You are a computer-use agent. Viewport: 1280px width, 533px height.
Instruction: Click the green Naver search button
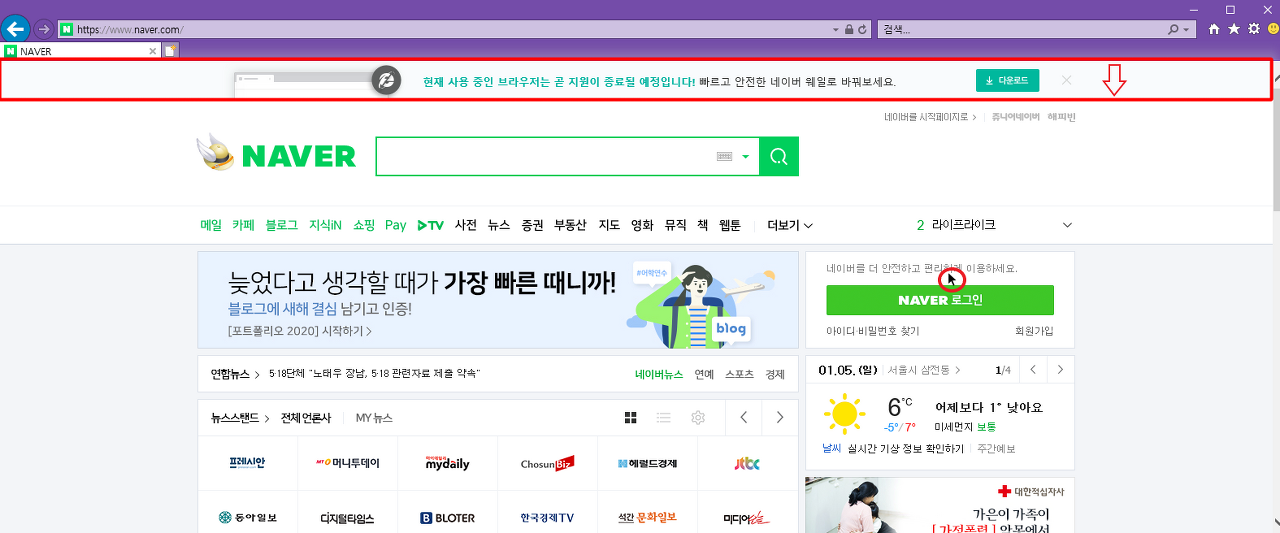point(779,156)
